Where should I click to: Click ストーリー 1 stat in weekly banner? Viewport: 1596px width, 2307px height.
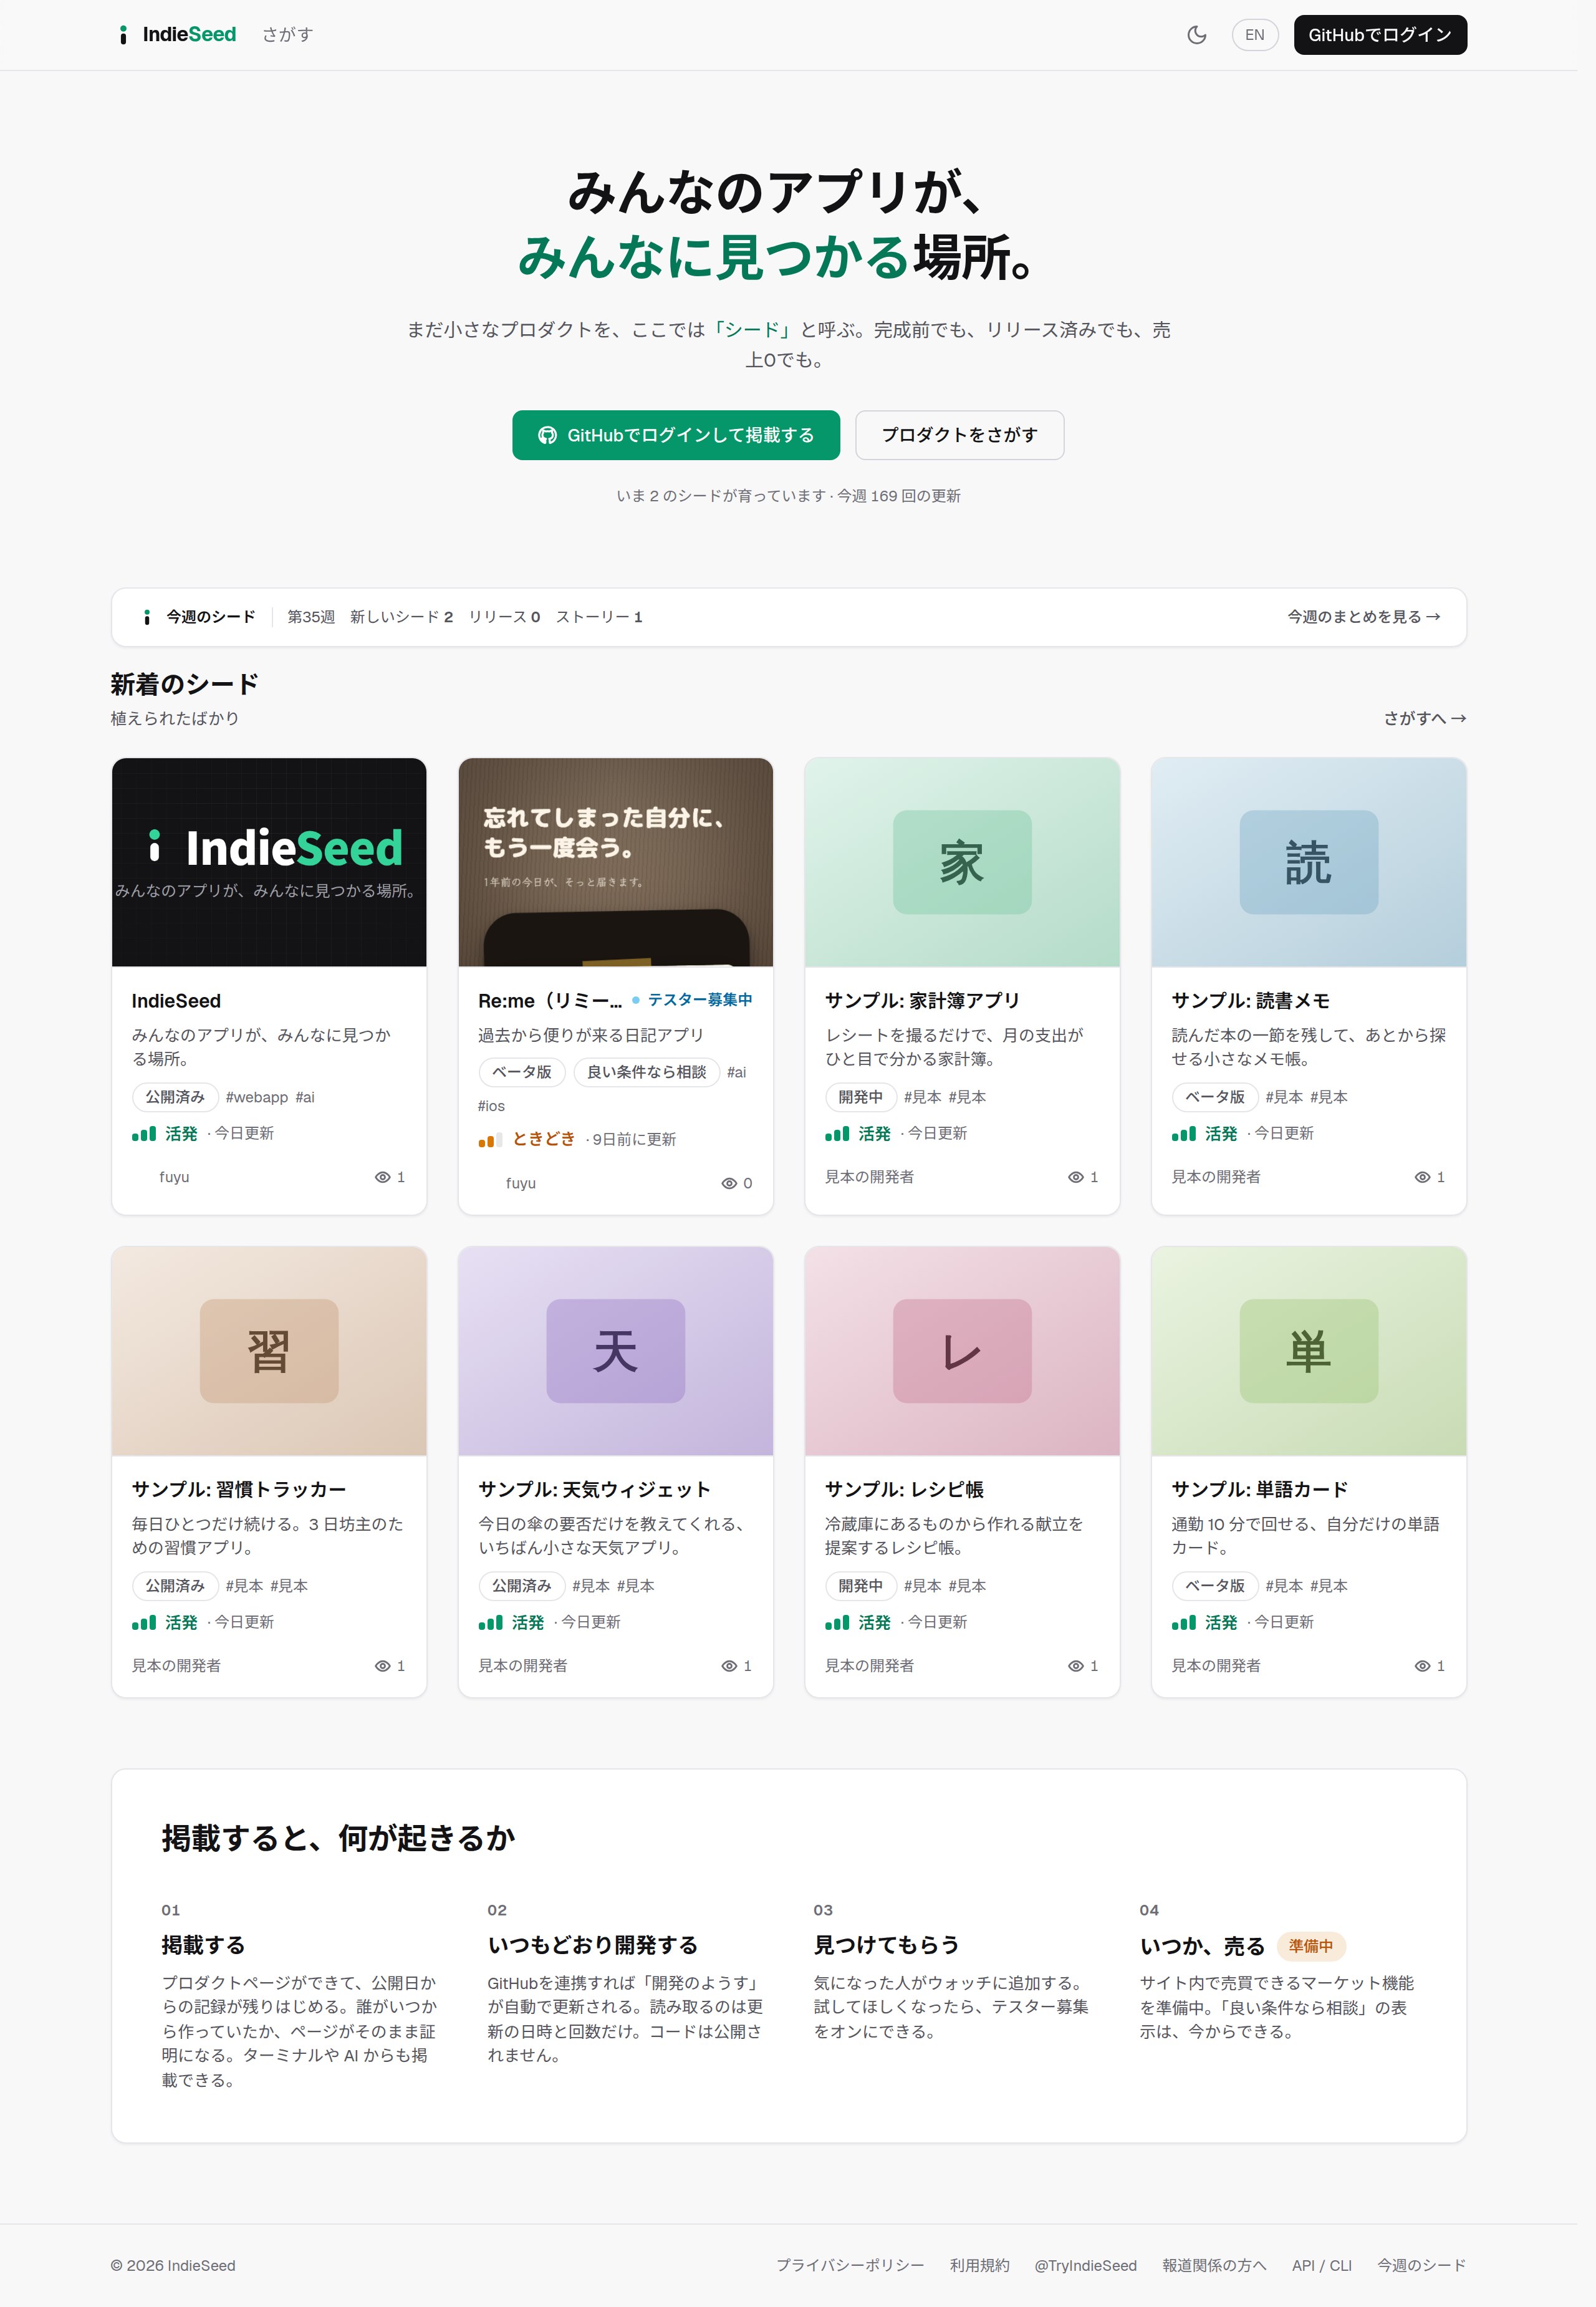pyautogui.click(x=599, y=617)
